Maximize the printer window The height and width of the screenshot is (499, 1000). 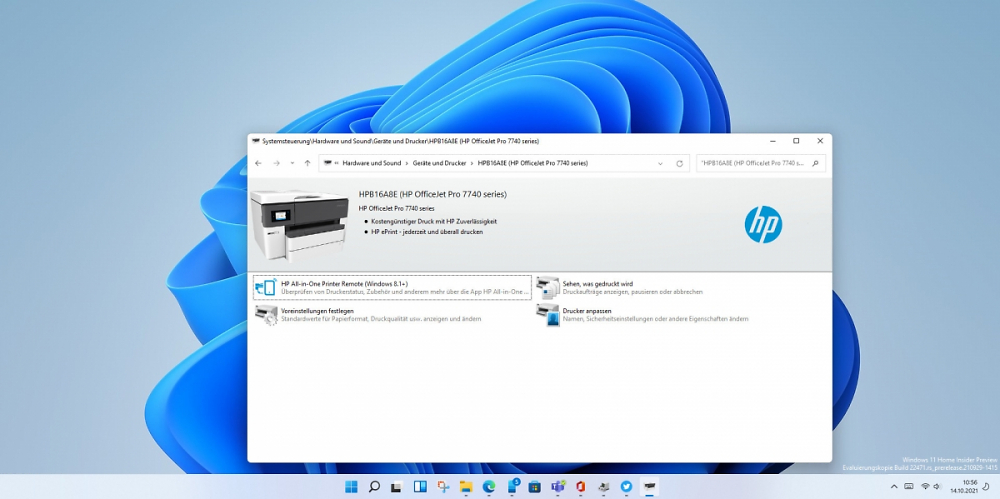tap(796, 141)
